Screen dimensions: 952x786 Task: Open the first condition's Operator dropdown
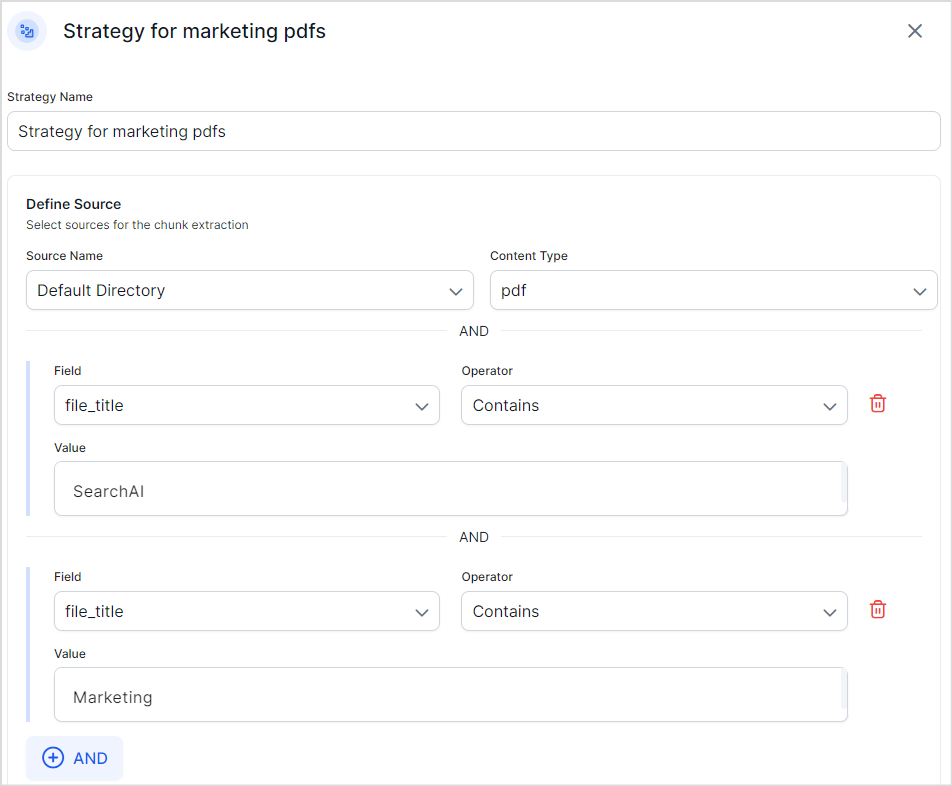(x=653, y=405)
